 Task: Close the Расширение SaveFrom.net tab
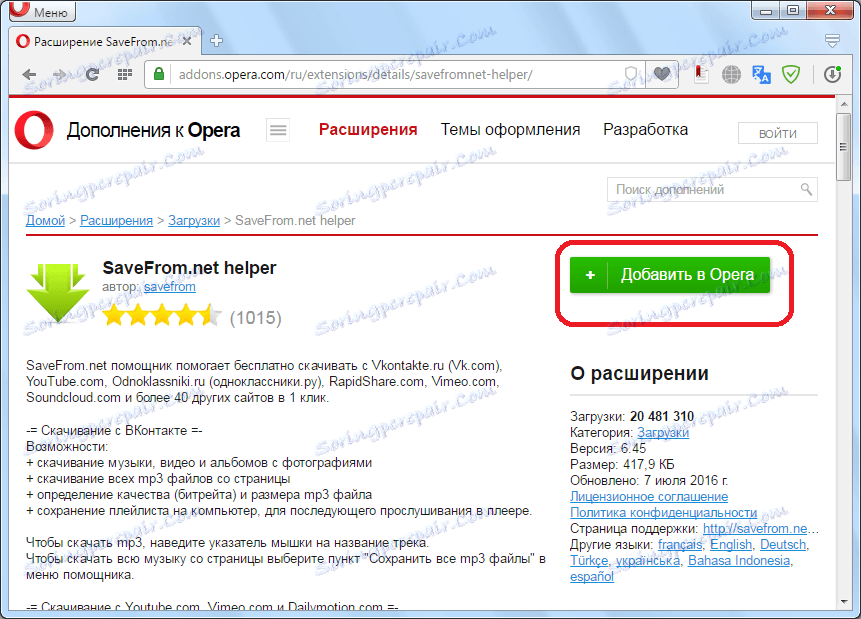coord(187,41)
